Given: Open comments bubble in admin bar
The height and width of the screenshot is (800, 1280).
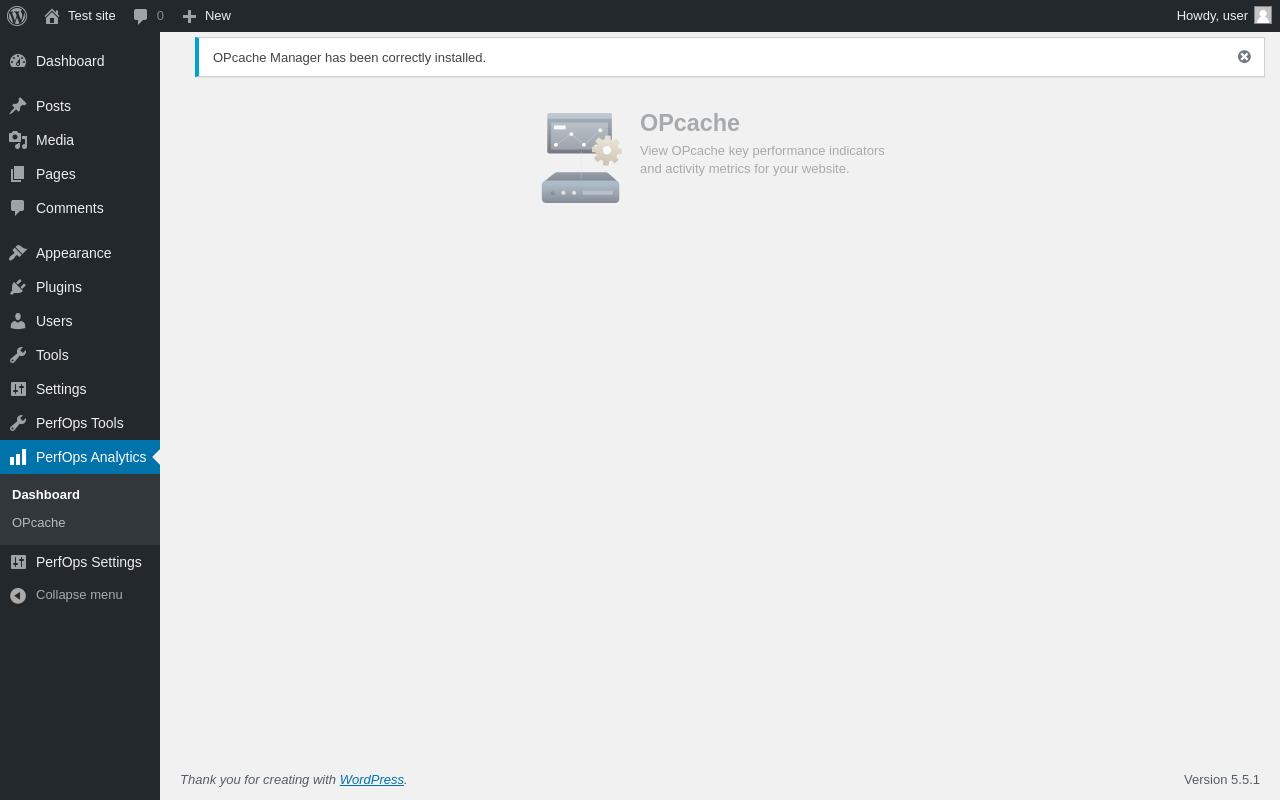Looking at the screenshot, I should [x=141, y=16].
